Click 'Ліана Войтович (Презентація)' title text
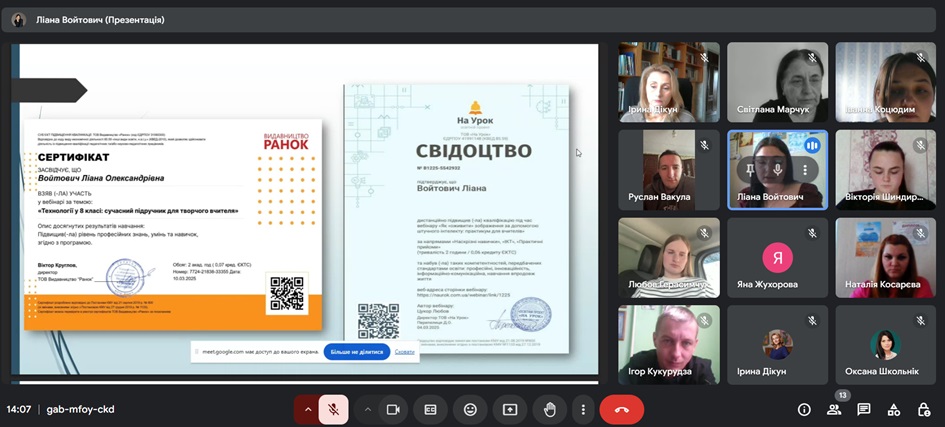This screenshot has width=945, height=427. tap(100, 20)
